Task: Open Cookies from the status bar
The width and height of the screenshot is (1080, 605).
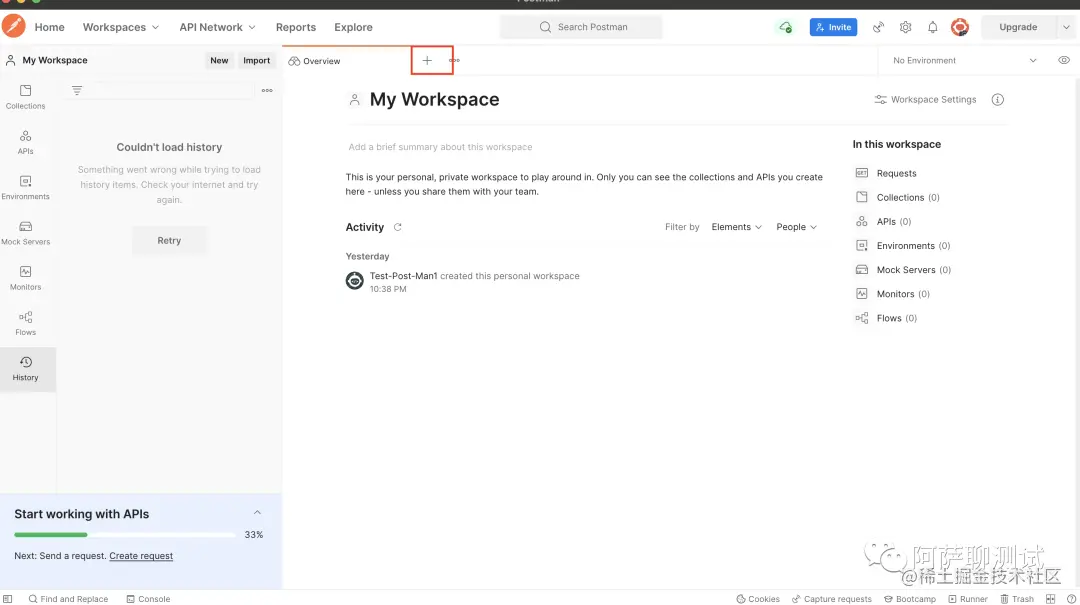Action: [758, 599]
